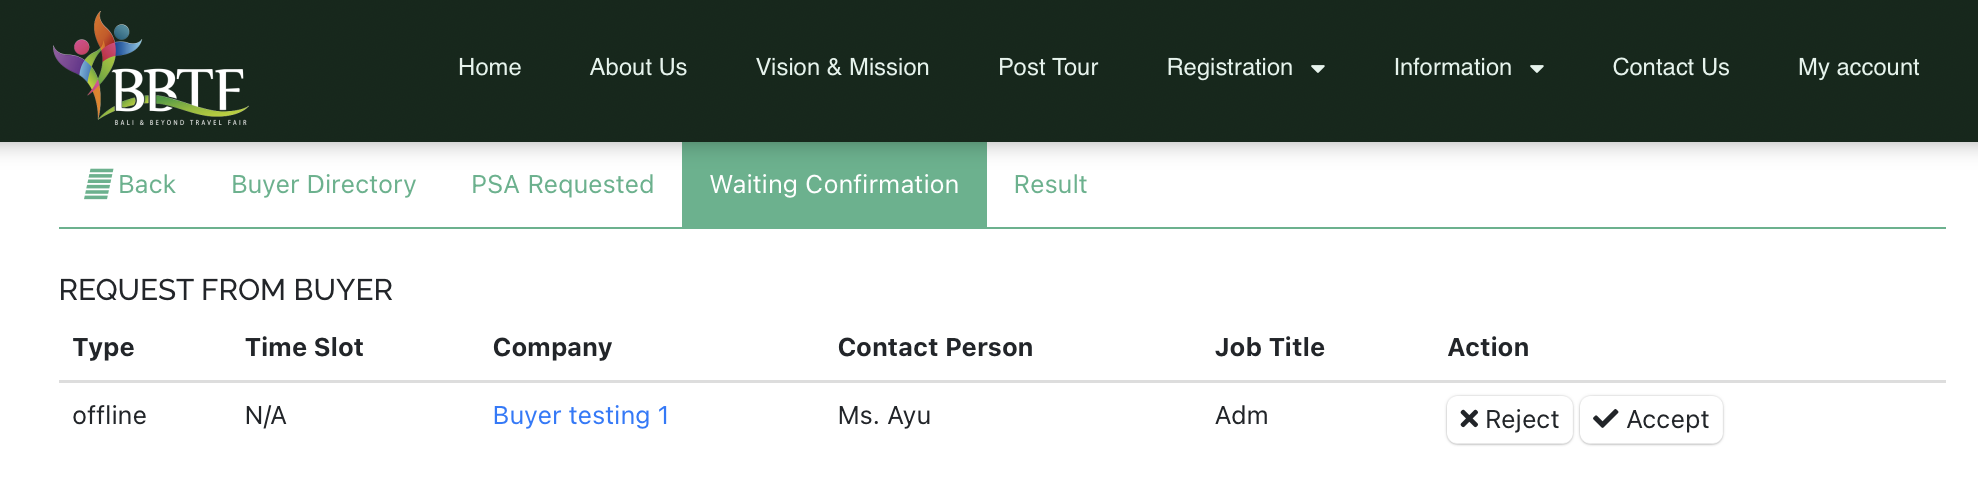Click the BBTF logo
The image size is (1978, 488).
(150, 69)
